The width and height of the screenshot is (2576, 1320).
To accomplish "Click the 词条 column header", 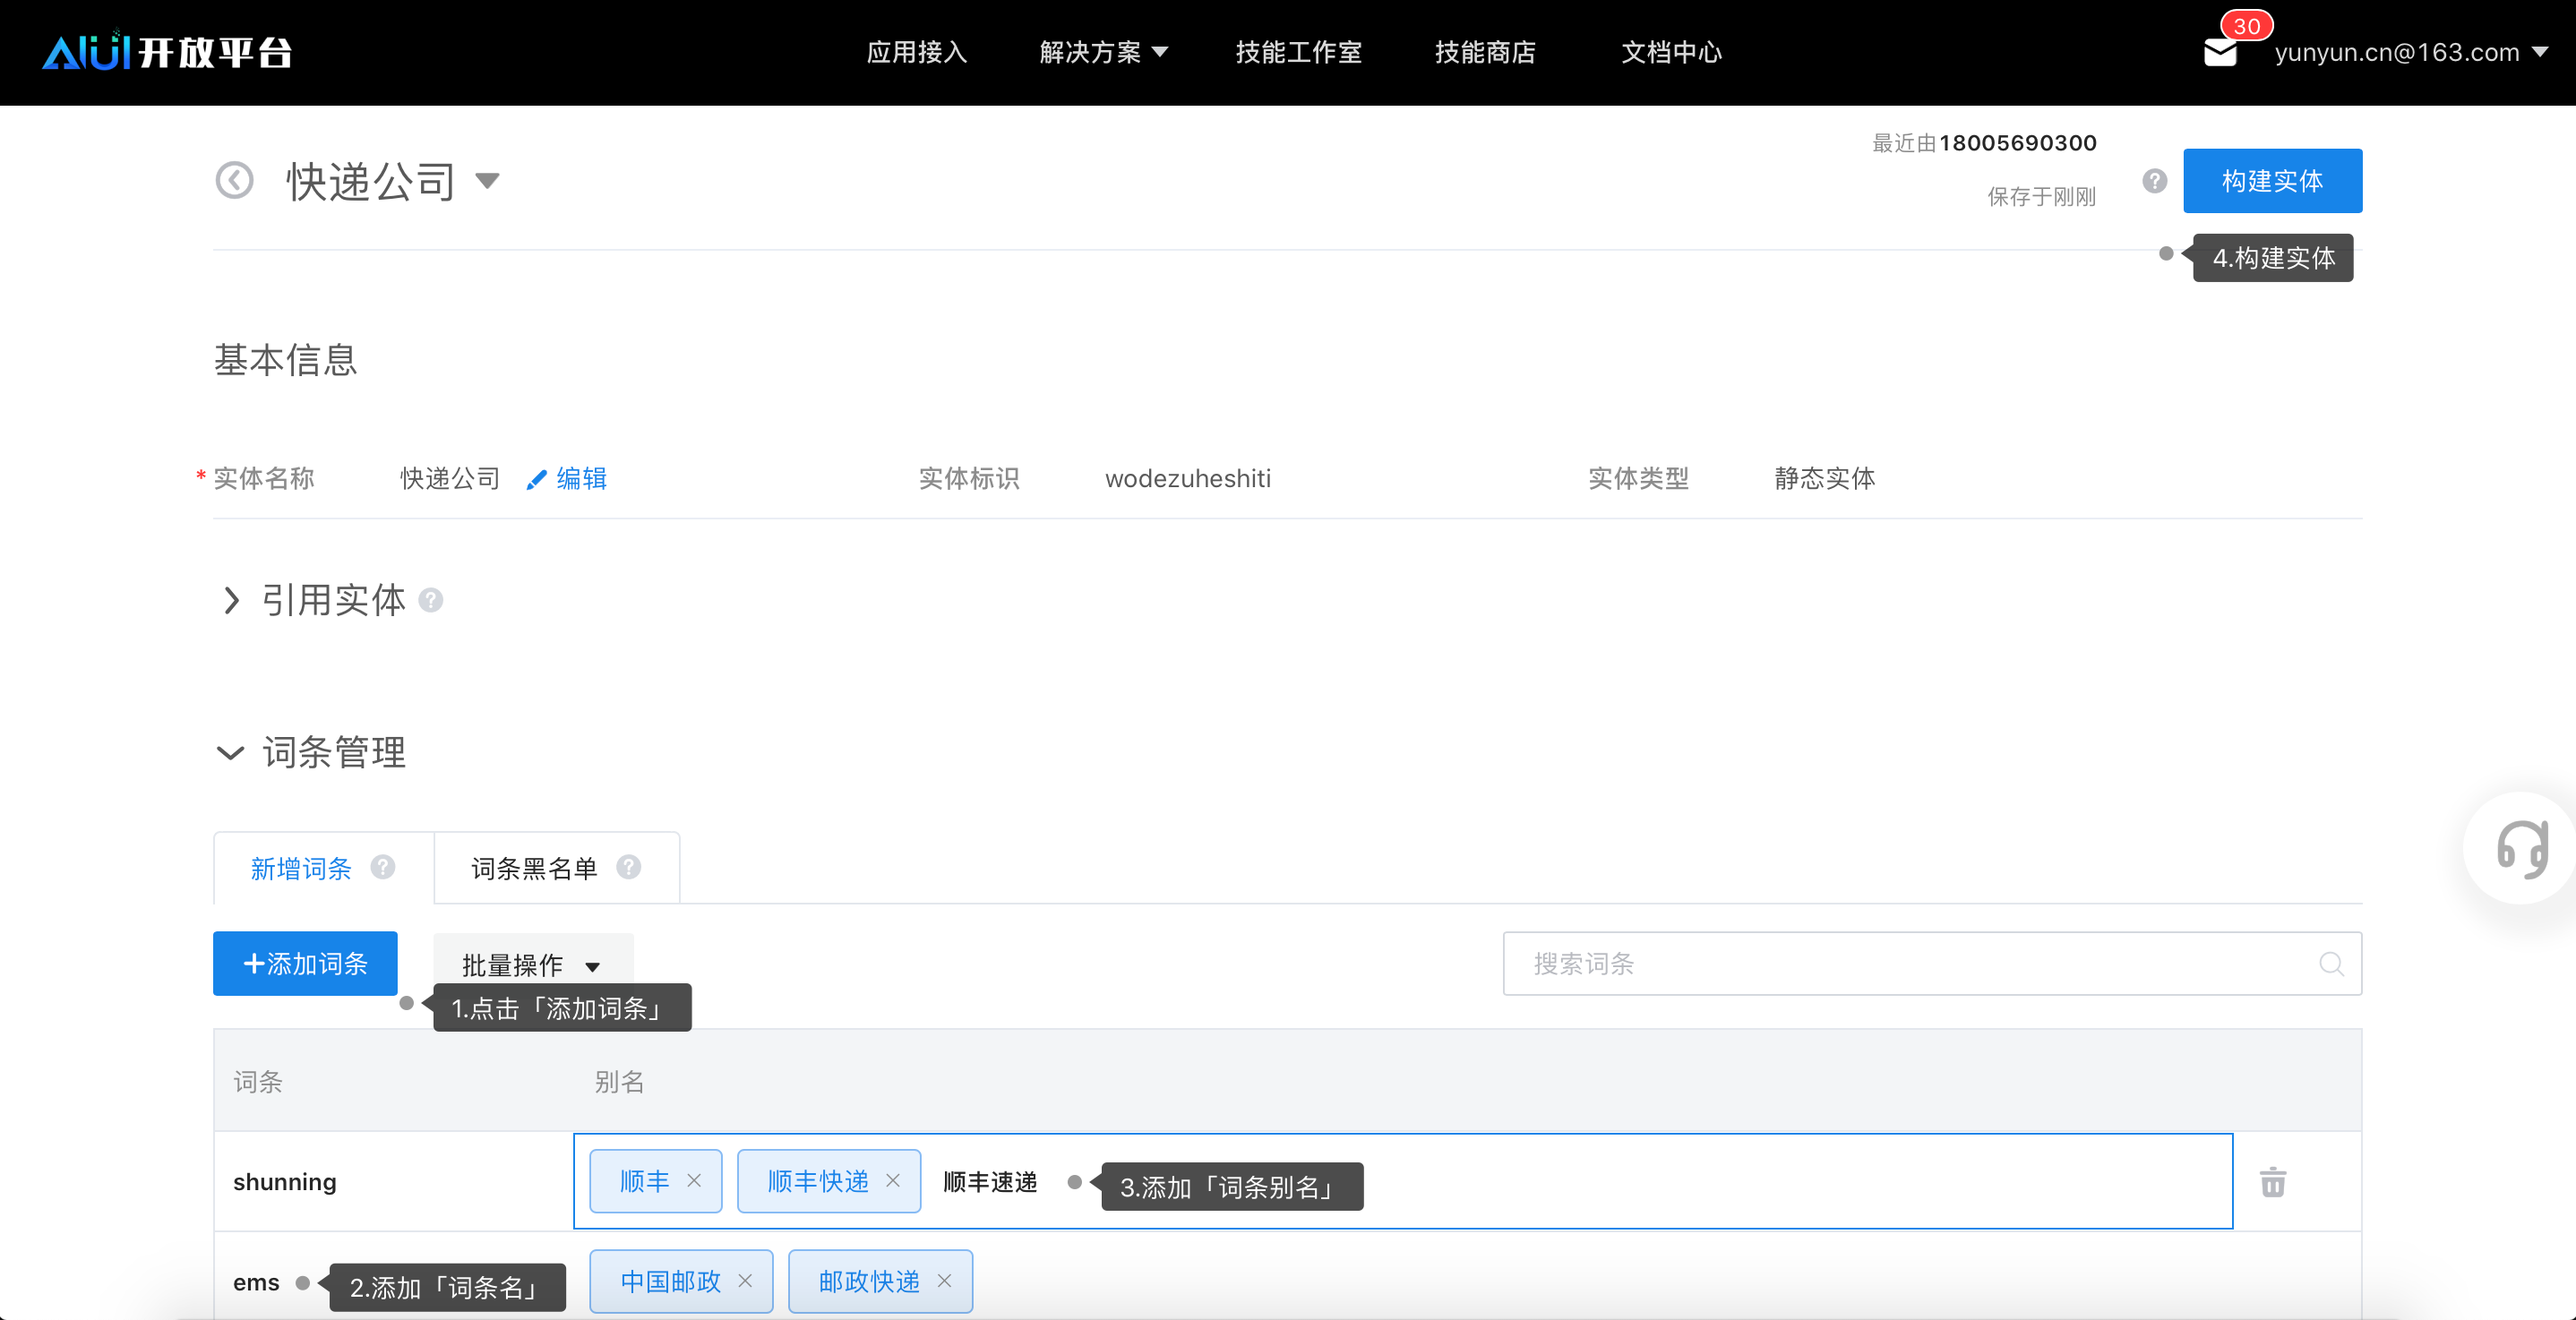I will (258, 1081).
